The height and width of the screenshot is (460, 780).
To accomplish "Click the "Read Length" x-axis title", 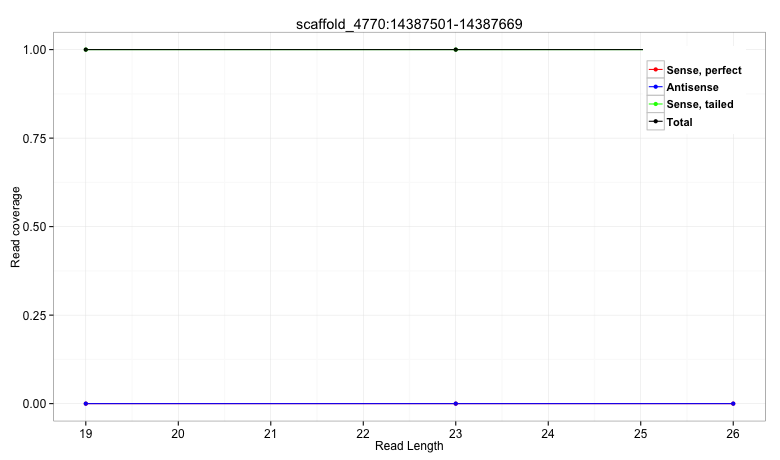I will click(409, 447).
